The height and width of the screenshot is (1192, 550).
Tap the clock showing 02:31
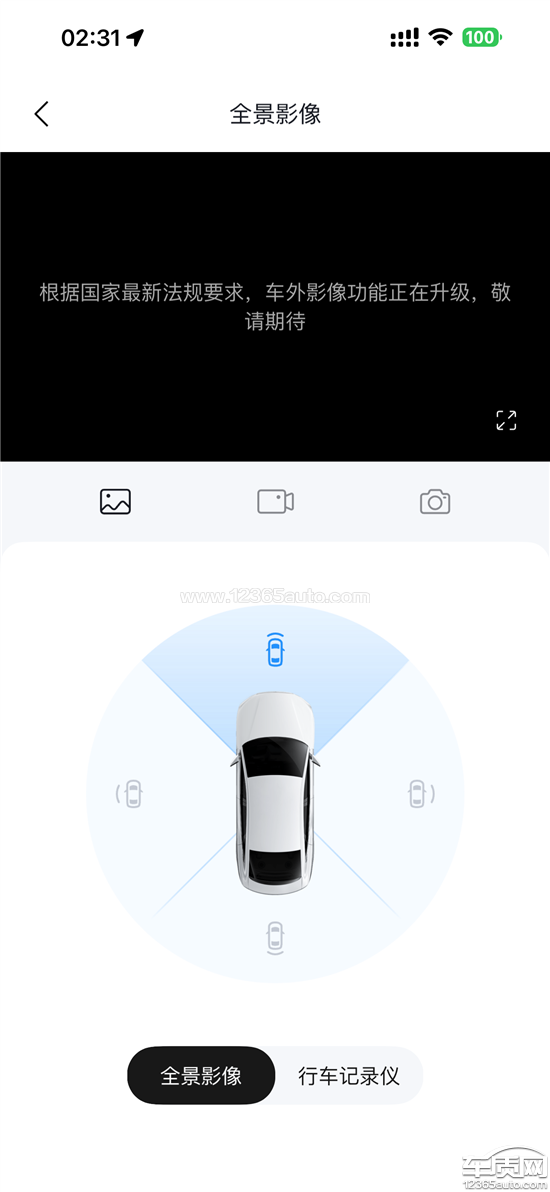click(91, 38)
